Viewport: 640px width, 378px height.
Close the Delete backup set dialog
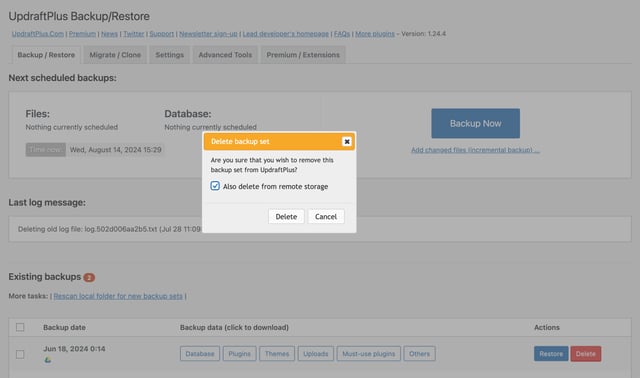pyautogui.click(x=347, y=142)
